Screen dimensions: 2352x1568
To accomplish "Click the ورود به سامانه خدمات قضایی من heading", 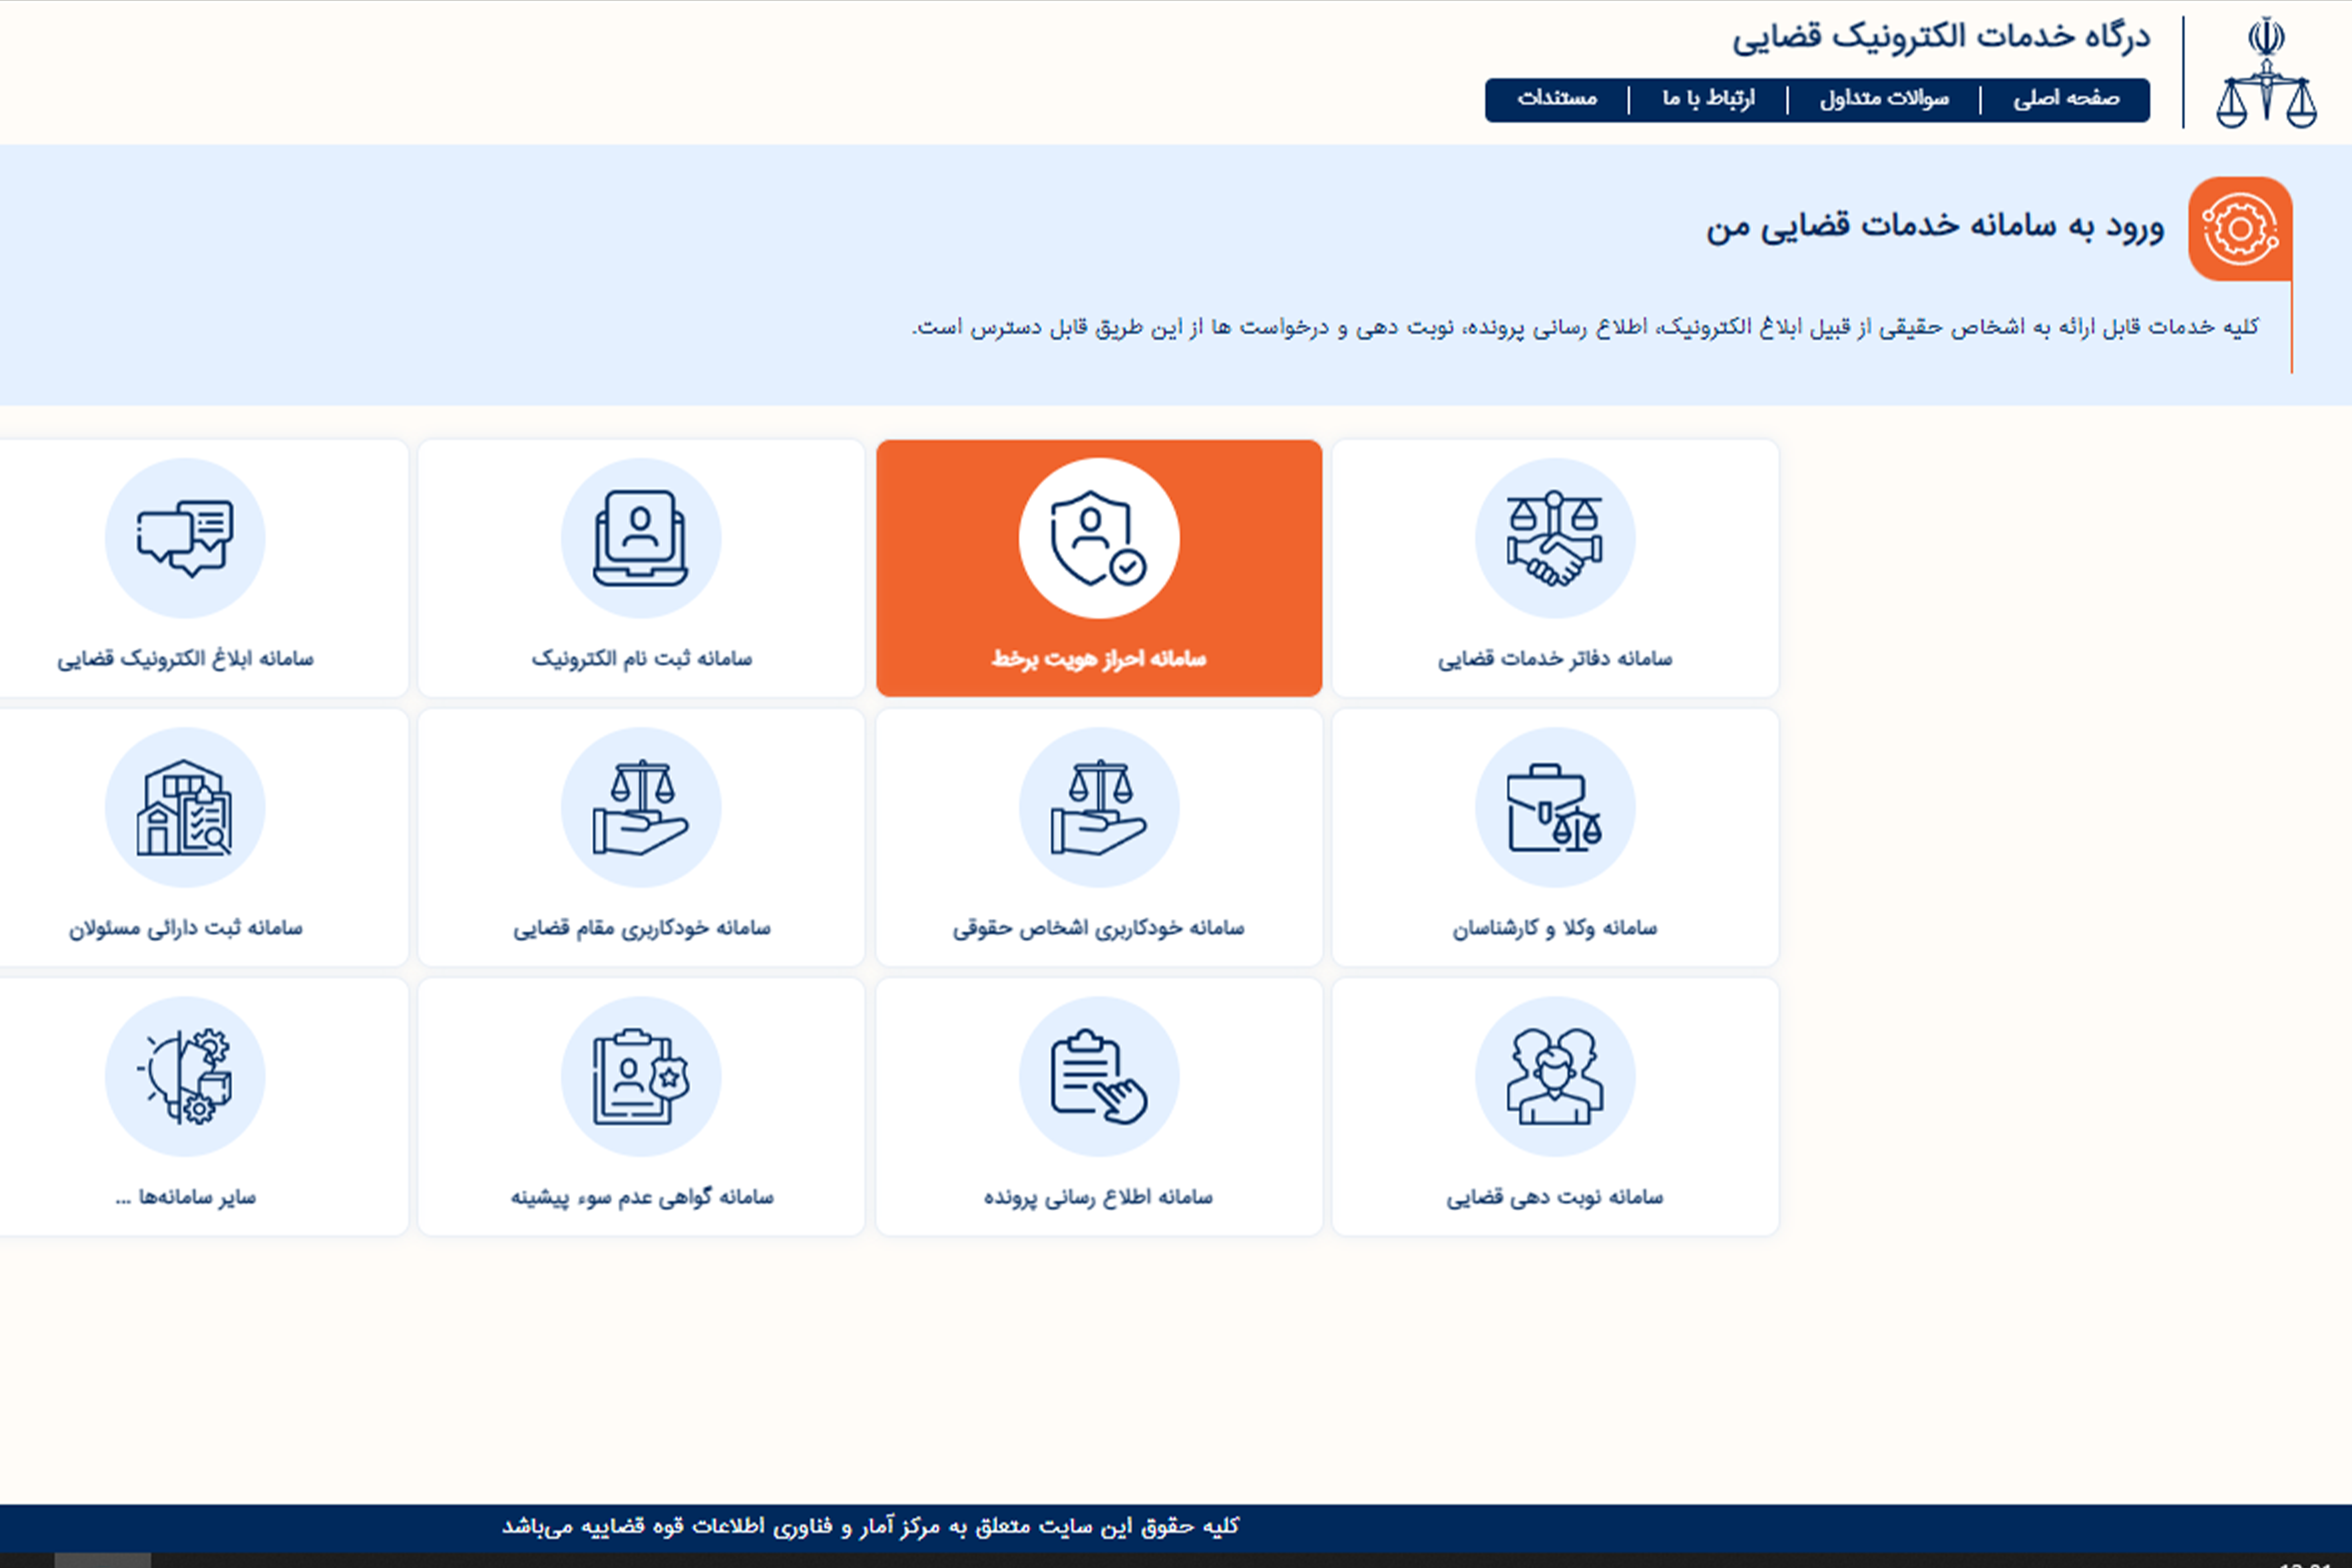I will tap(1935, 227).
